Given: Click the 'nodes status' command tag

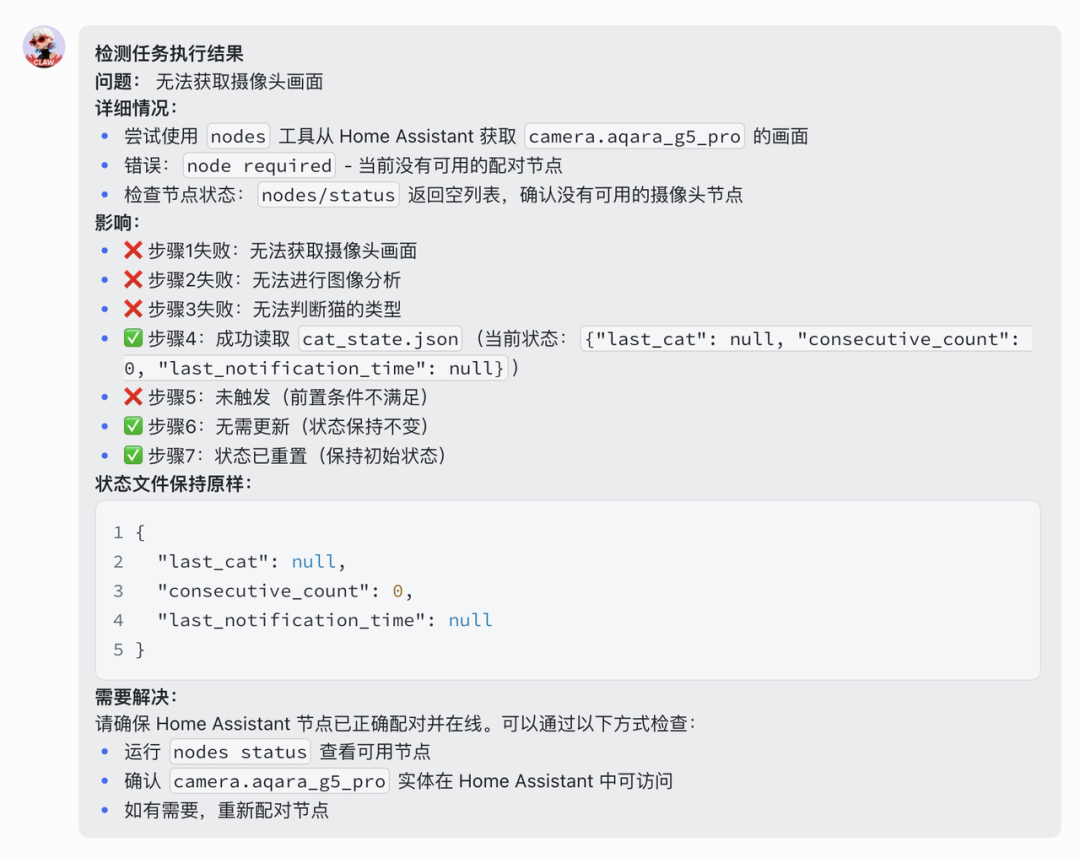Looking at the screenshot, I should coord(240,752).
